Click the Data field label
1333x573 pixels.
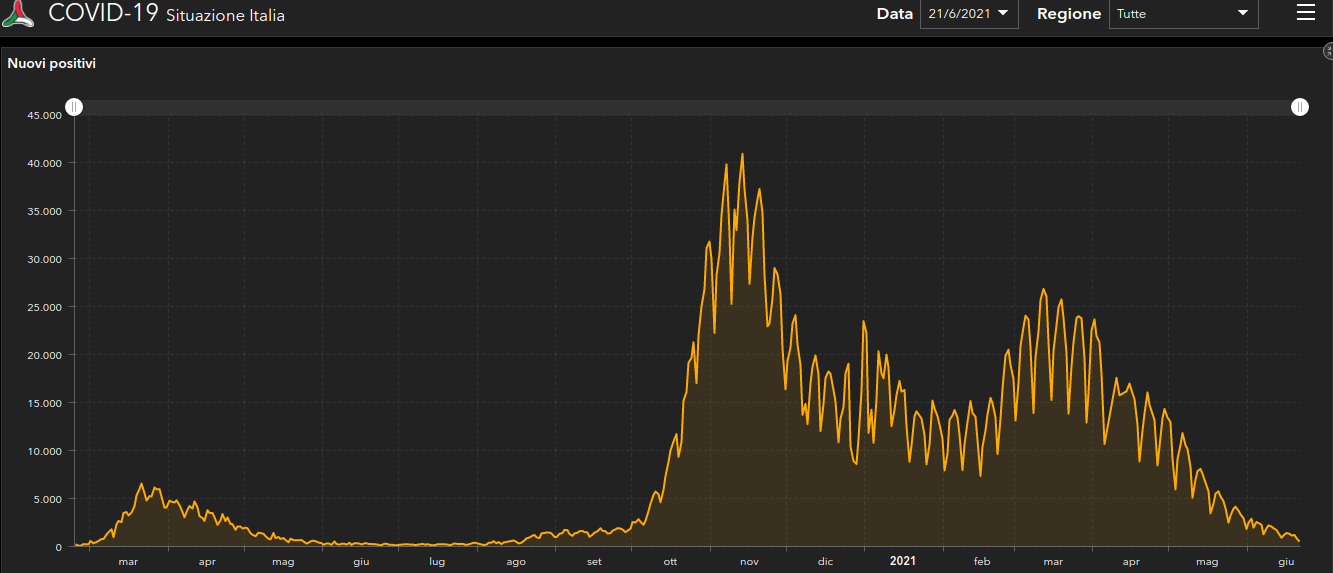894,14
